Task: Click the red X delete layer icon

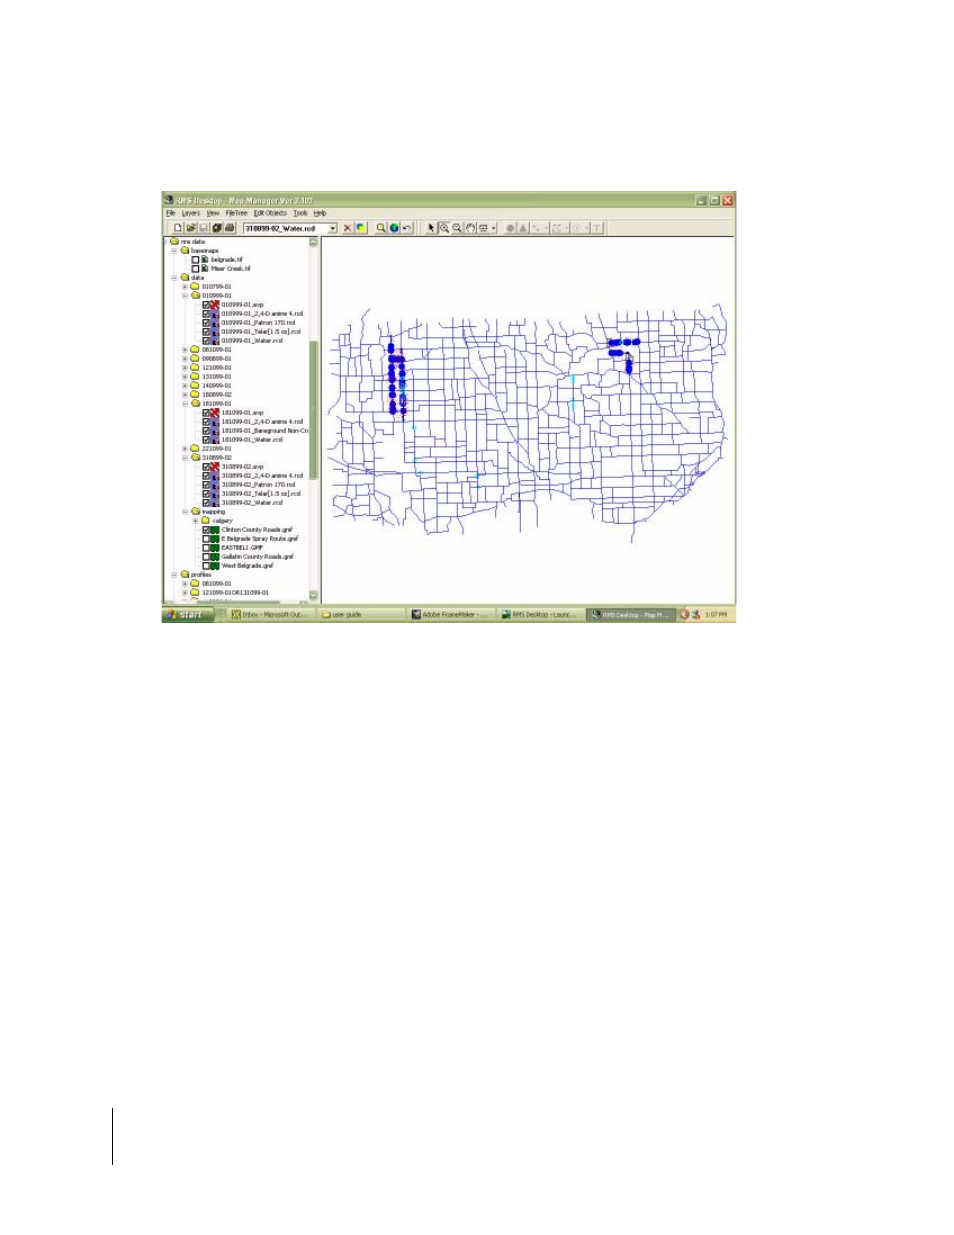Action: click(x=348, y=228)
